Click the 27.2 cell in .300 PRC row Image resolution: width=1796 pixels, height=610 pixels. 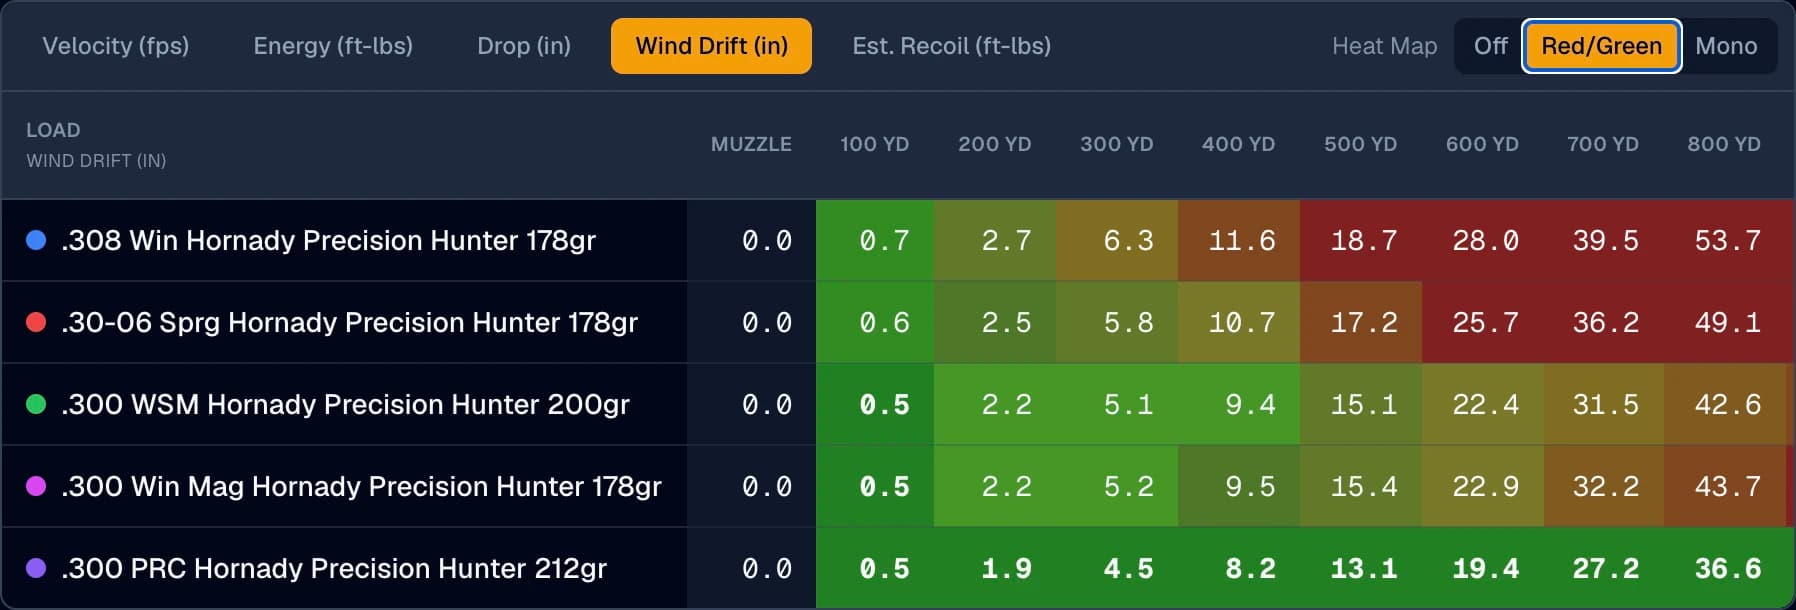coord(1604,568)
